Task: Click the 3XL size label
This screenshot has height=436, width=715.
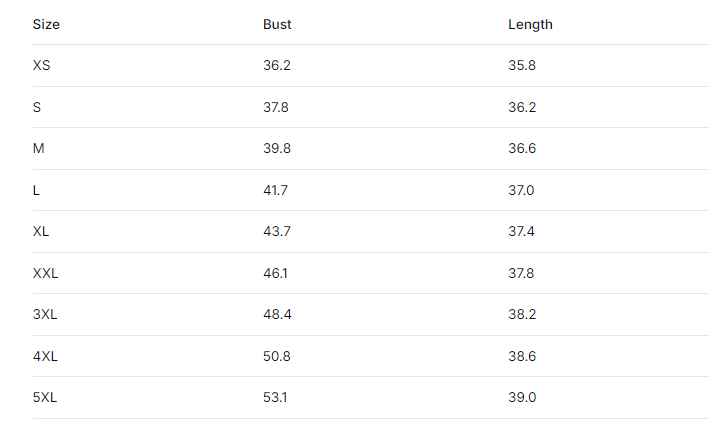Action: pyautogui.click(x=45, y=314)
